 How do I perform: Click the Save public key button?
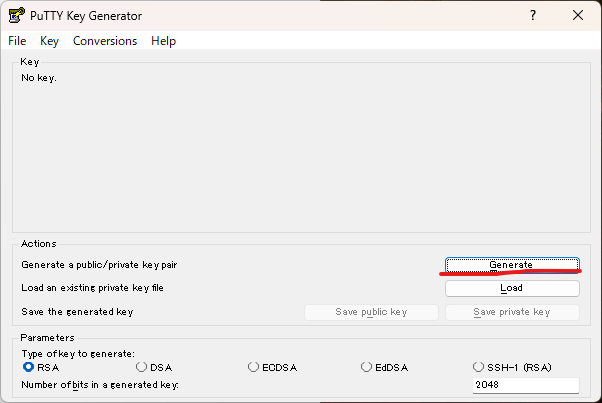point(371,312)
